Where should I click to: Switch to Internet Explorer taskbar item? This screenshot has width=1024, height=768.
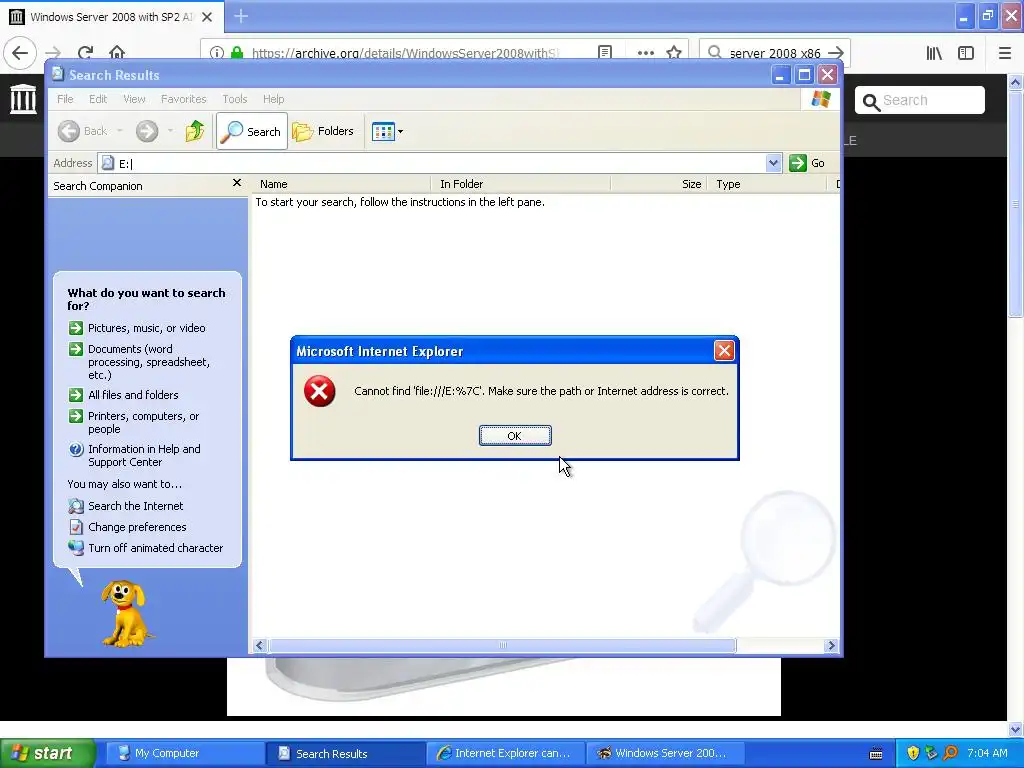[504, 753]
